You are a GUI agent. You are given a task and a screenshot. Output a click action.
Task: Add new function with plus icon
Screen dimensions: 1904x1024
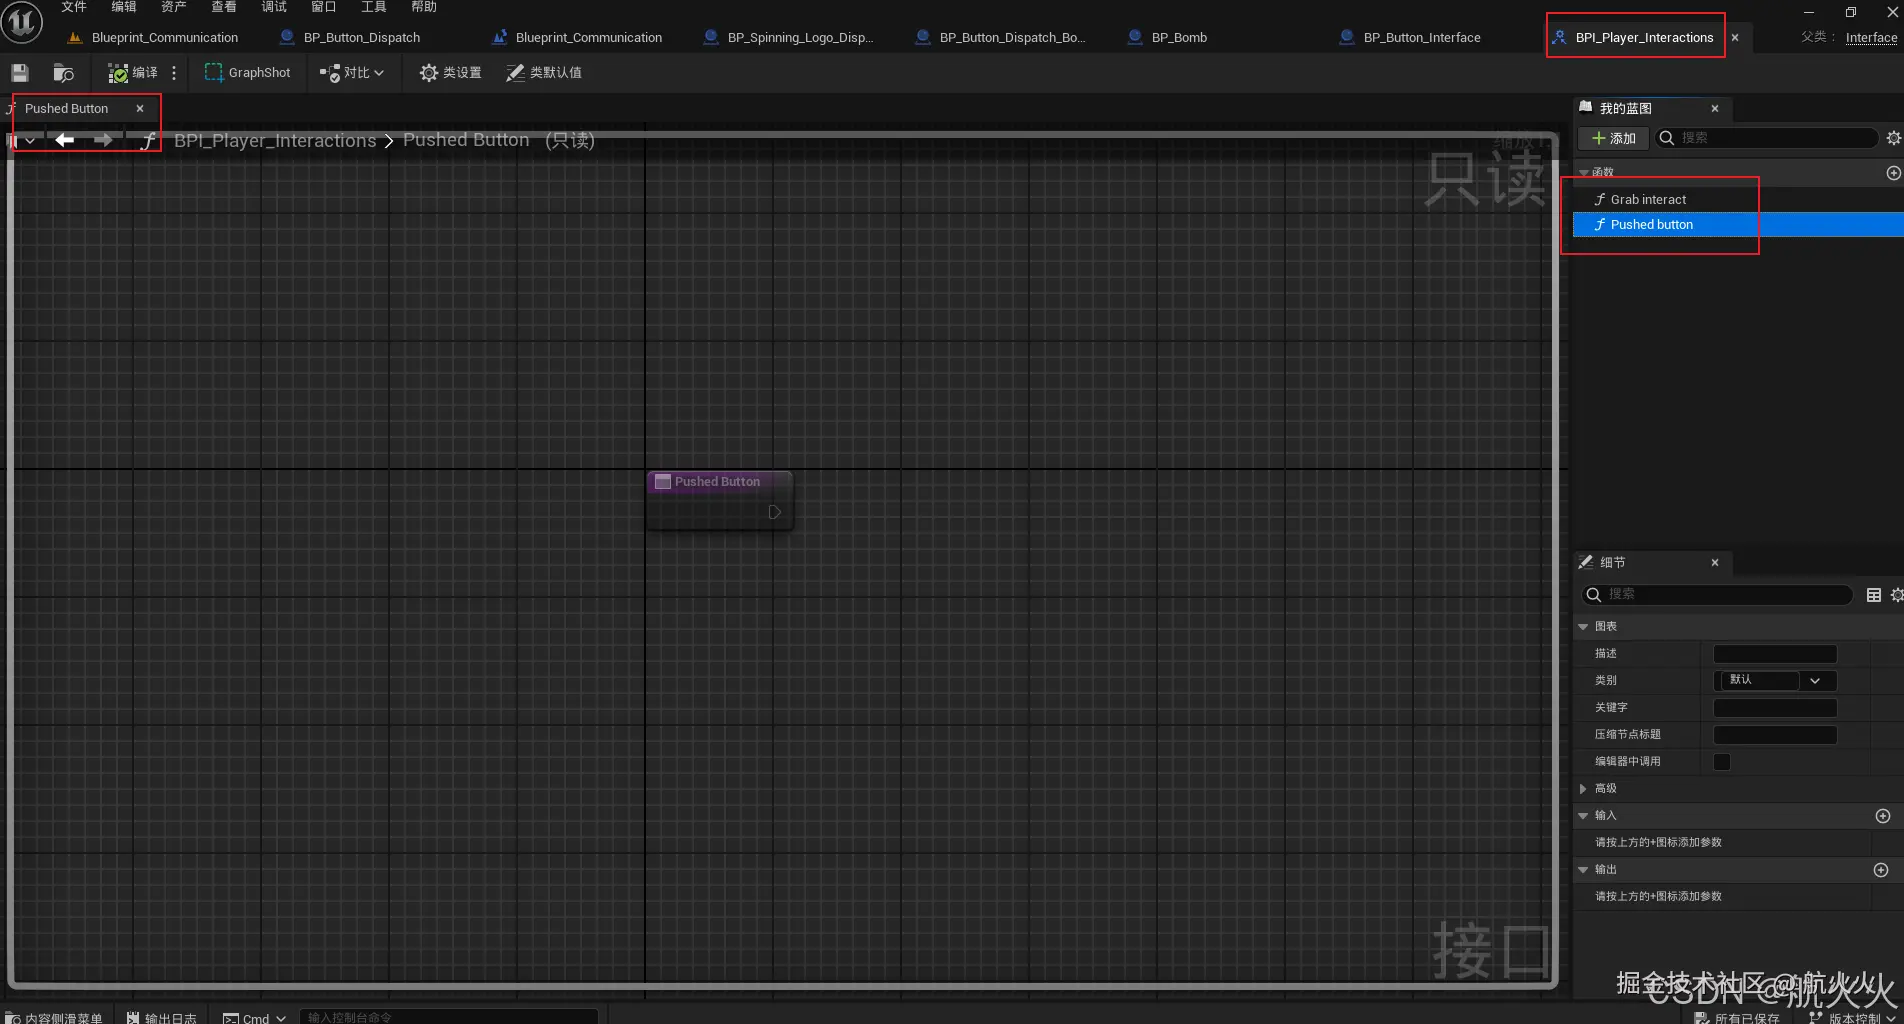(x=1893, y=173)
